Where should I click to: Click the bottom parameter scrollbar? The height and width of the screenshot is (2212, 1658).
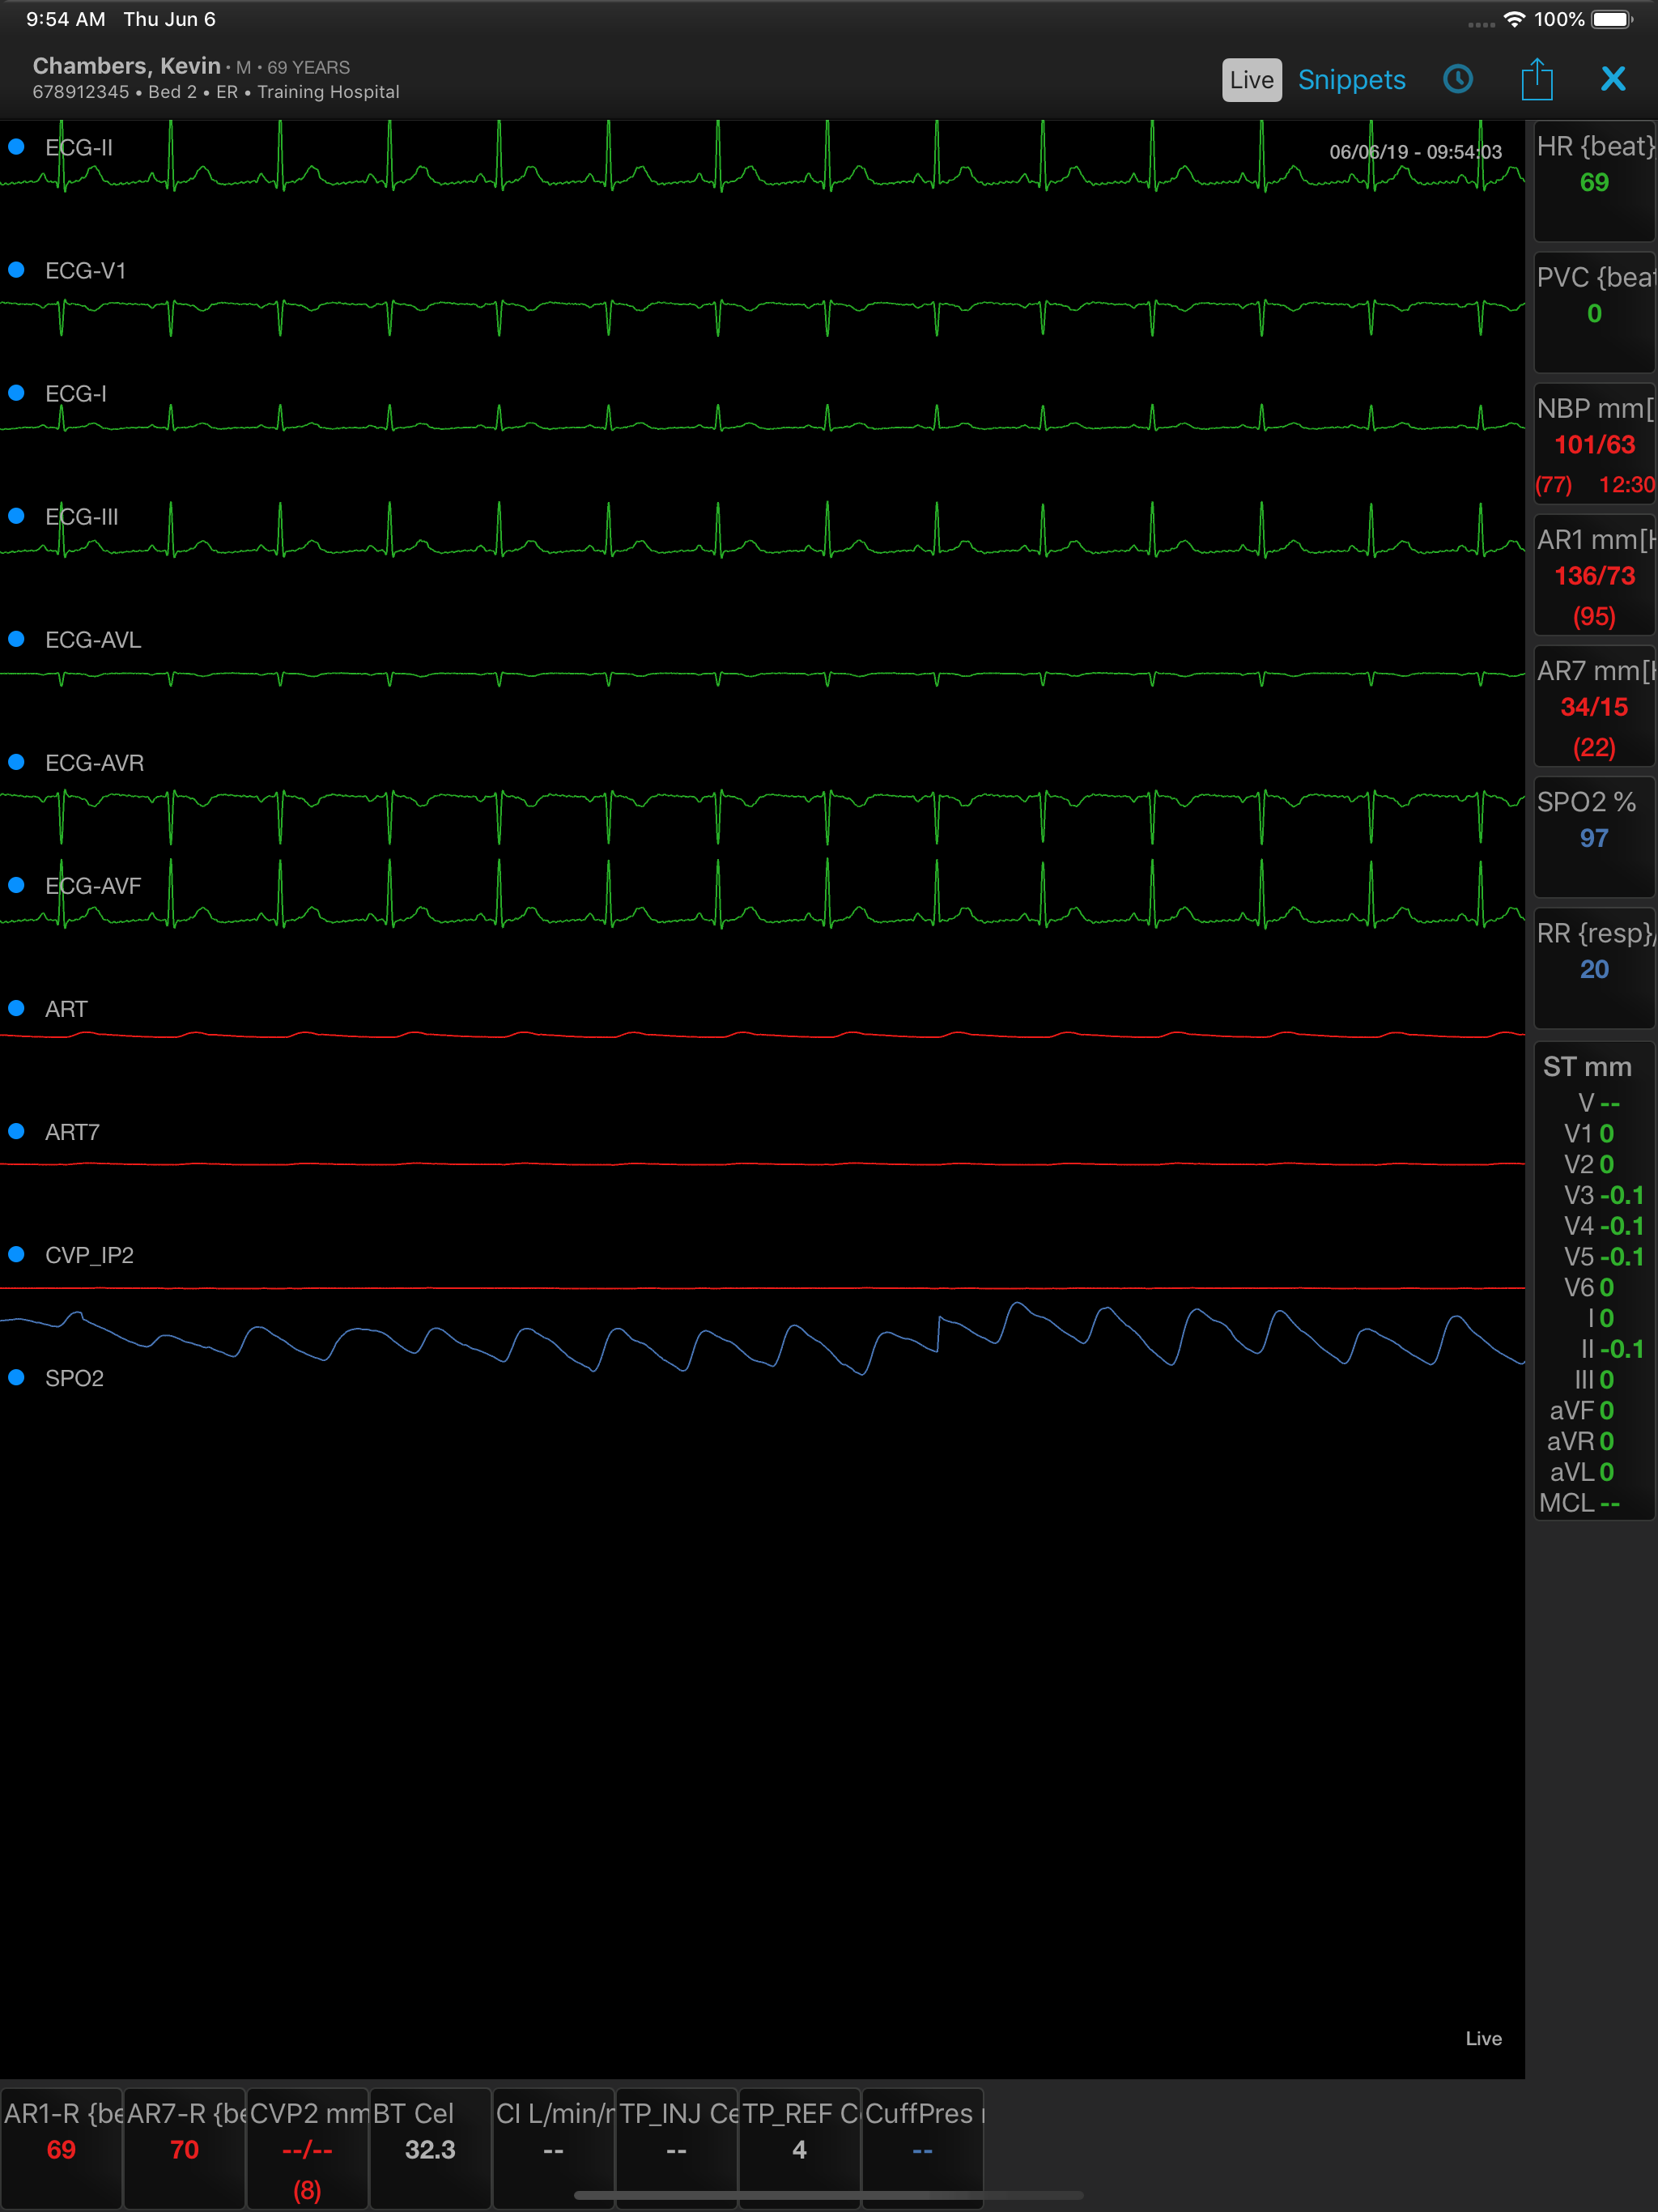tap(828, 2196)
